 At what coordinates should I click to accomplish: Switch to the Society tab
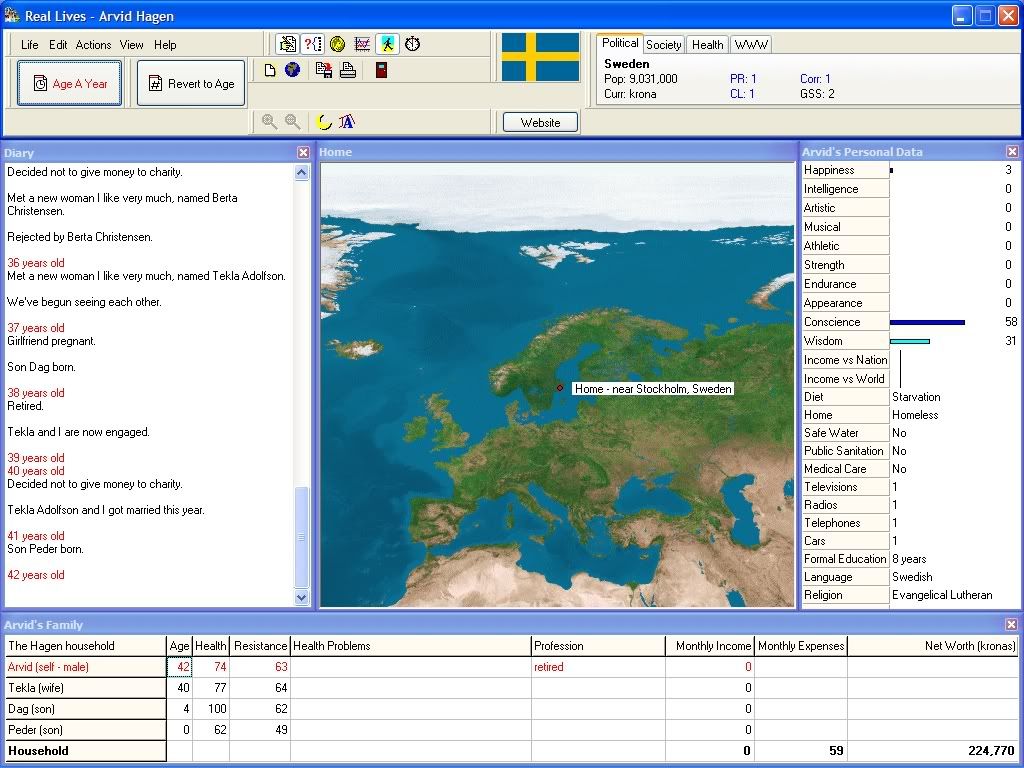pyautogui.click(x=664, y=44)
